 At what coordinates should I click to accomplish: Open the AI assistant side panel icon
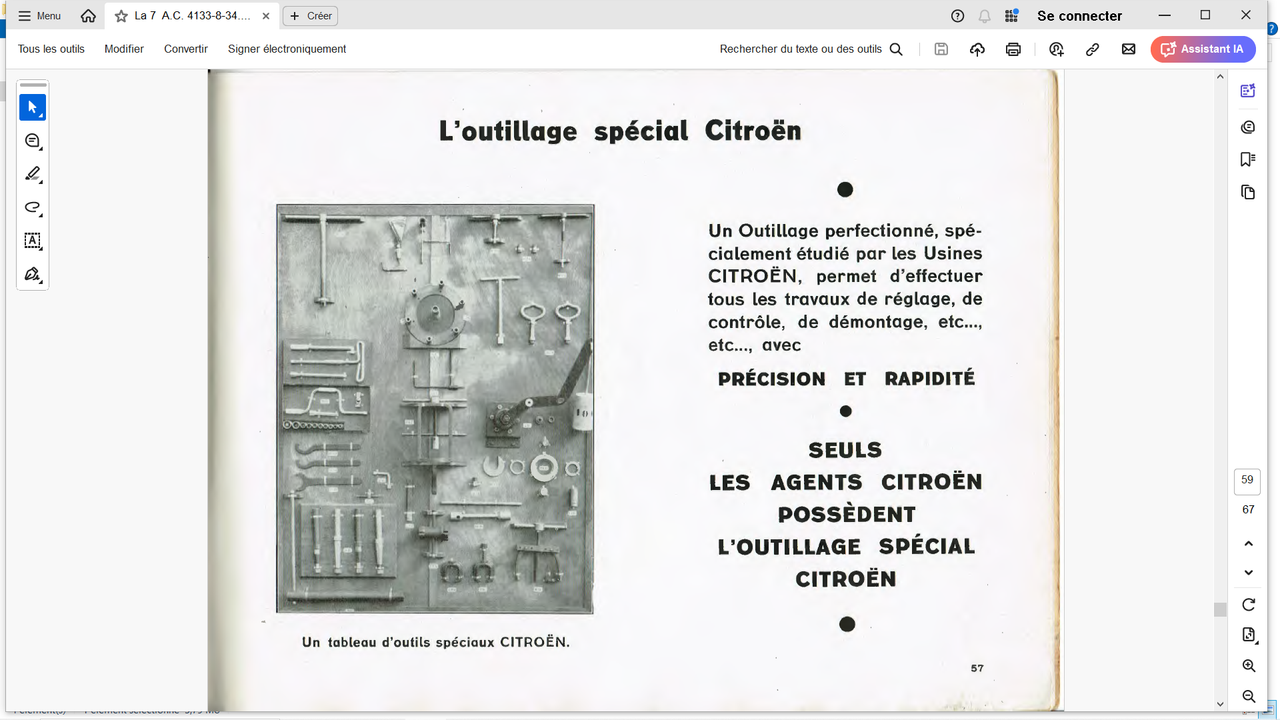(1248, 91)
